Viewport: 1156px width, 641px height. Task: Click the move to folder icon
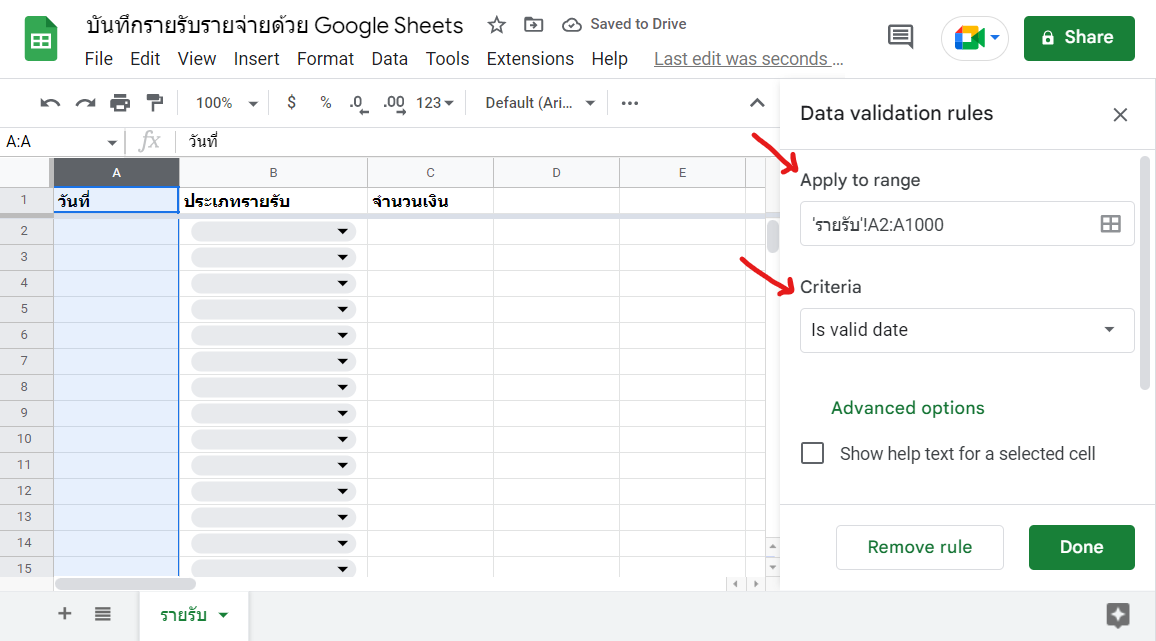[x=533, y=25]
